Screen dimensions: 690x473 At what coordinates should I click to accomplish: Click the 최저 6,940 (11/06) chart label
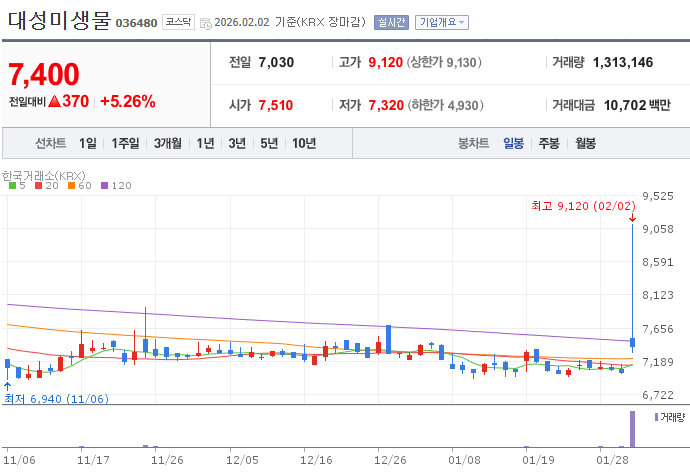point(56,399)
